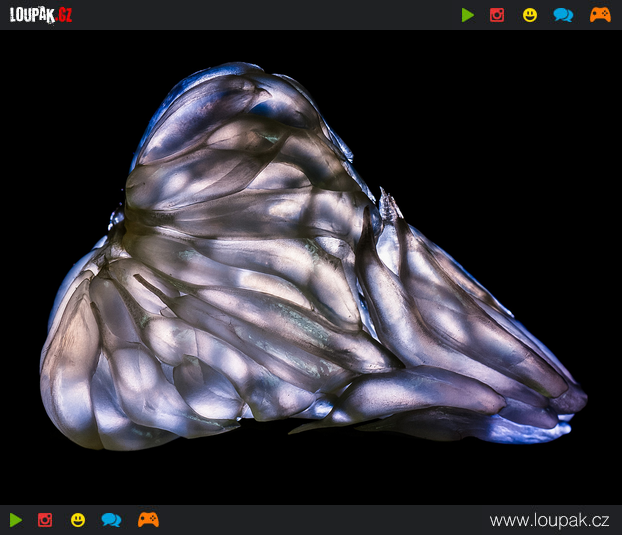Click the orange gamepad icon in the top header
622x535 pixels.
pos(600,15)
